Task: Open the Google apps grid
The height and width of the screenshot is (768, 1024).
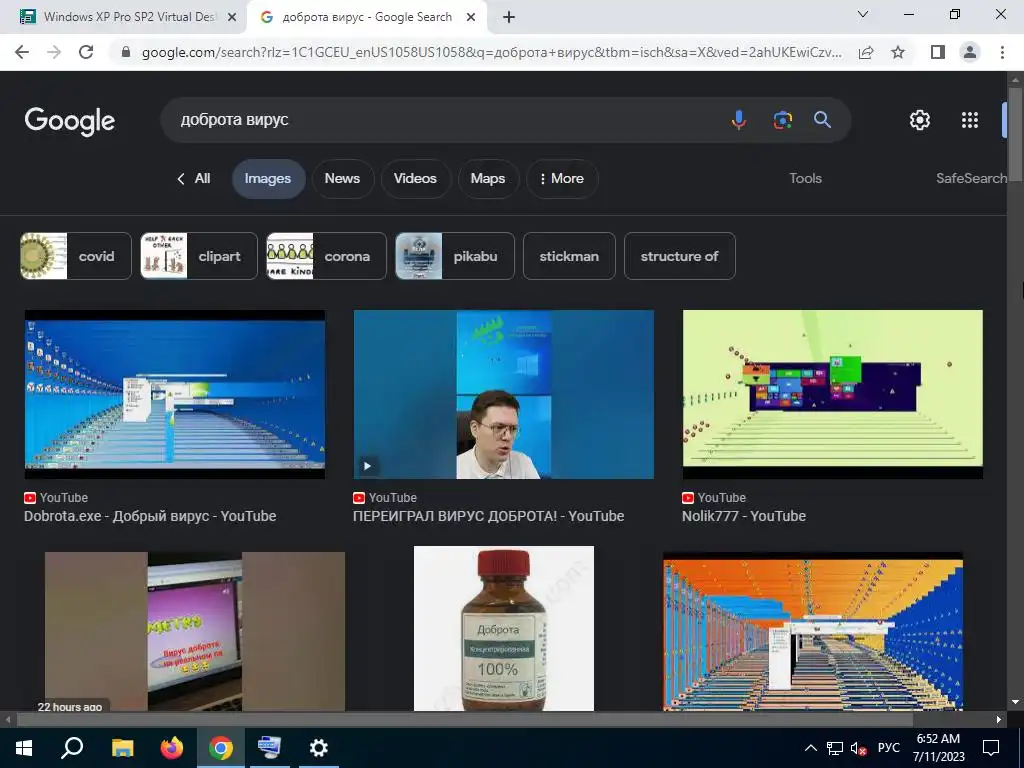Action: (970, 120)
